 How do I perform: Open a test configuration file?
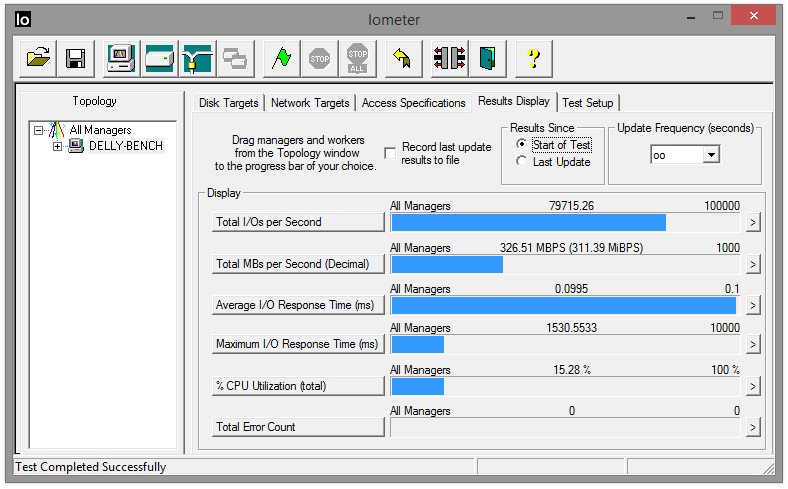38,59
